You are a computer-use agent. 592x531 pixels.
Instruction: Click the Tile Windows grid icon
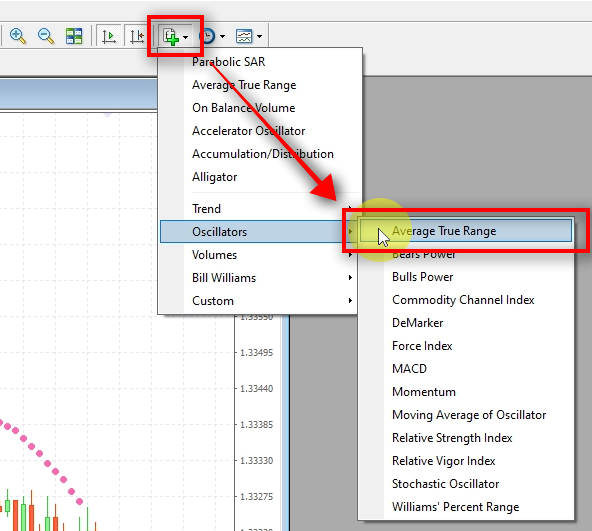74,36
